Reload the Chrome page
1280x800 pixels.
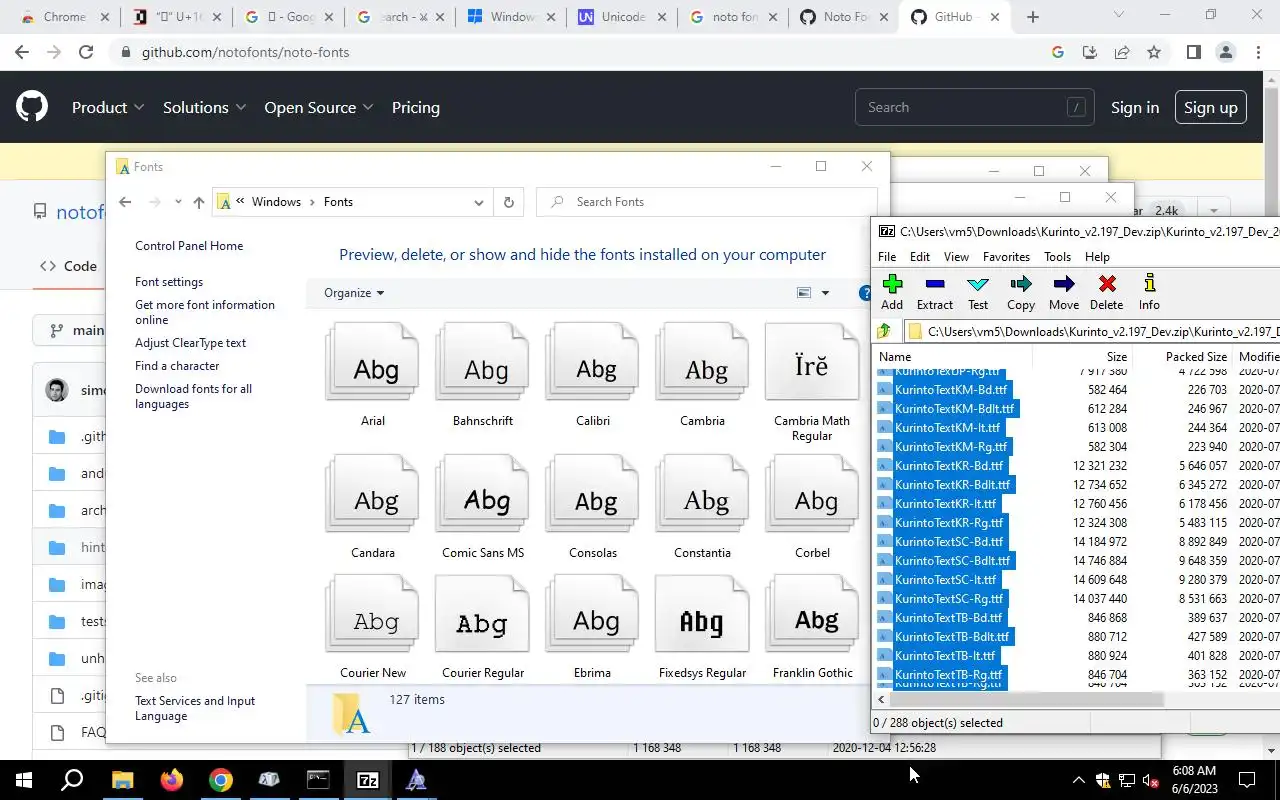[86, 52]
